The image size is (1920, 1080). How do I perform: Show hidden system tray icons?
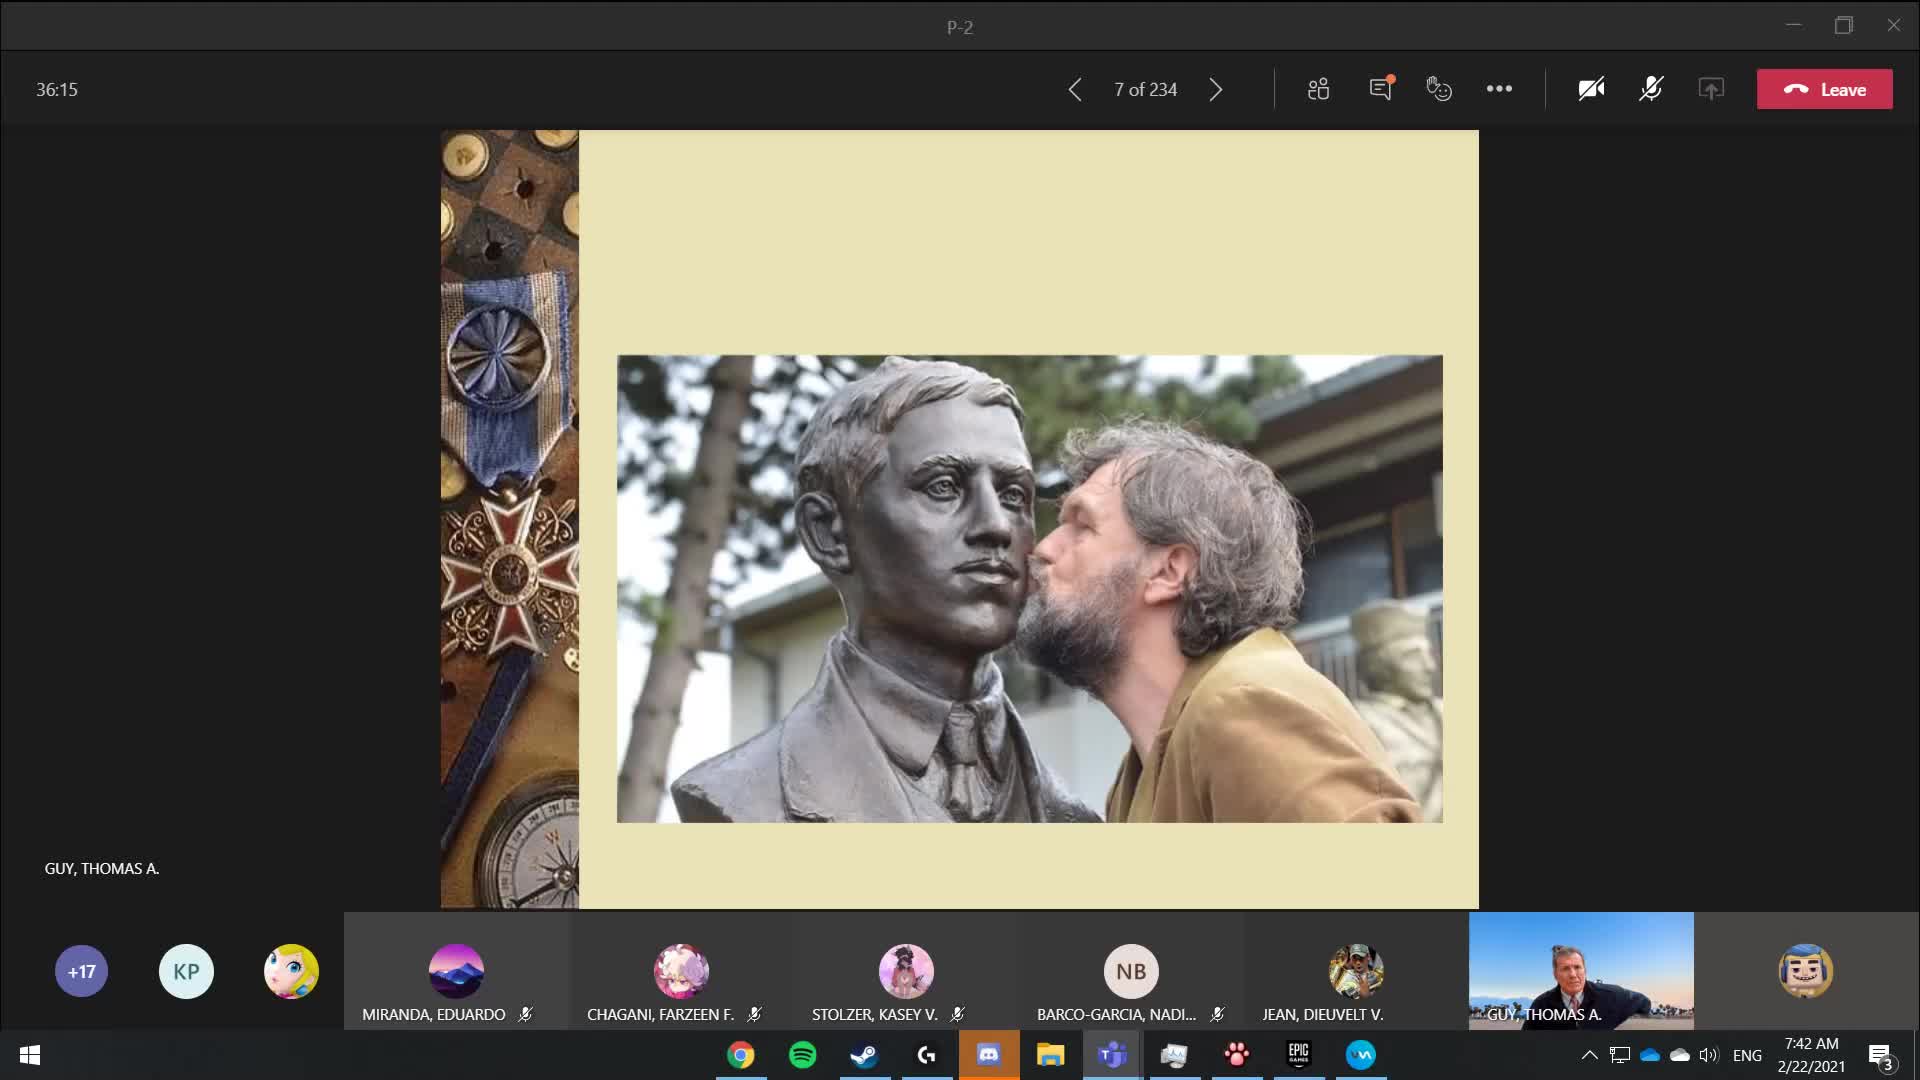click(x=1589, y=1055)
